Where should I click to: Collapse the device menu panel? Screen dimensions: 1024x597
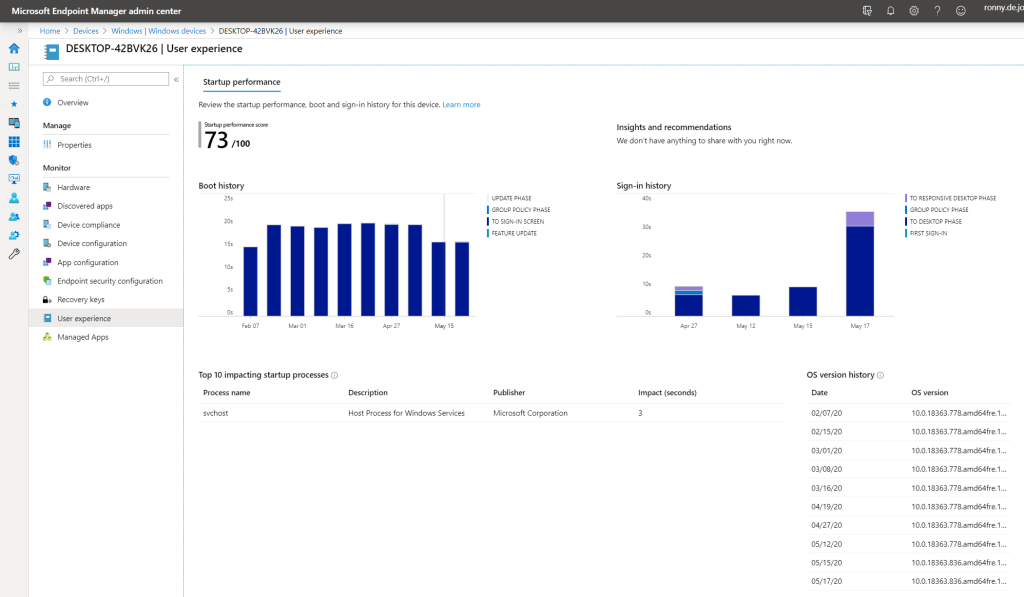[176, 79]
